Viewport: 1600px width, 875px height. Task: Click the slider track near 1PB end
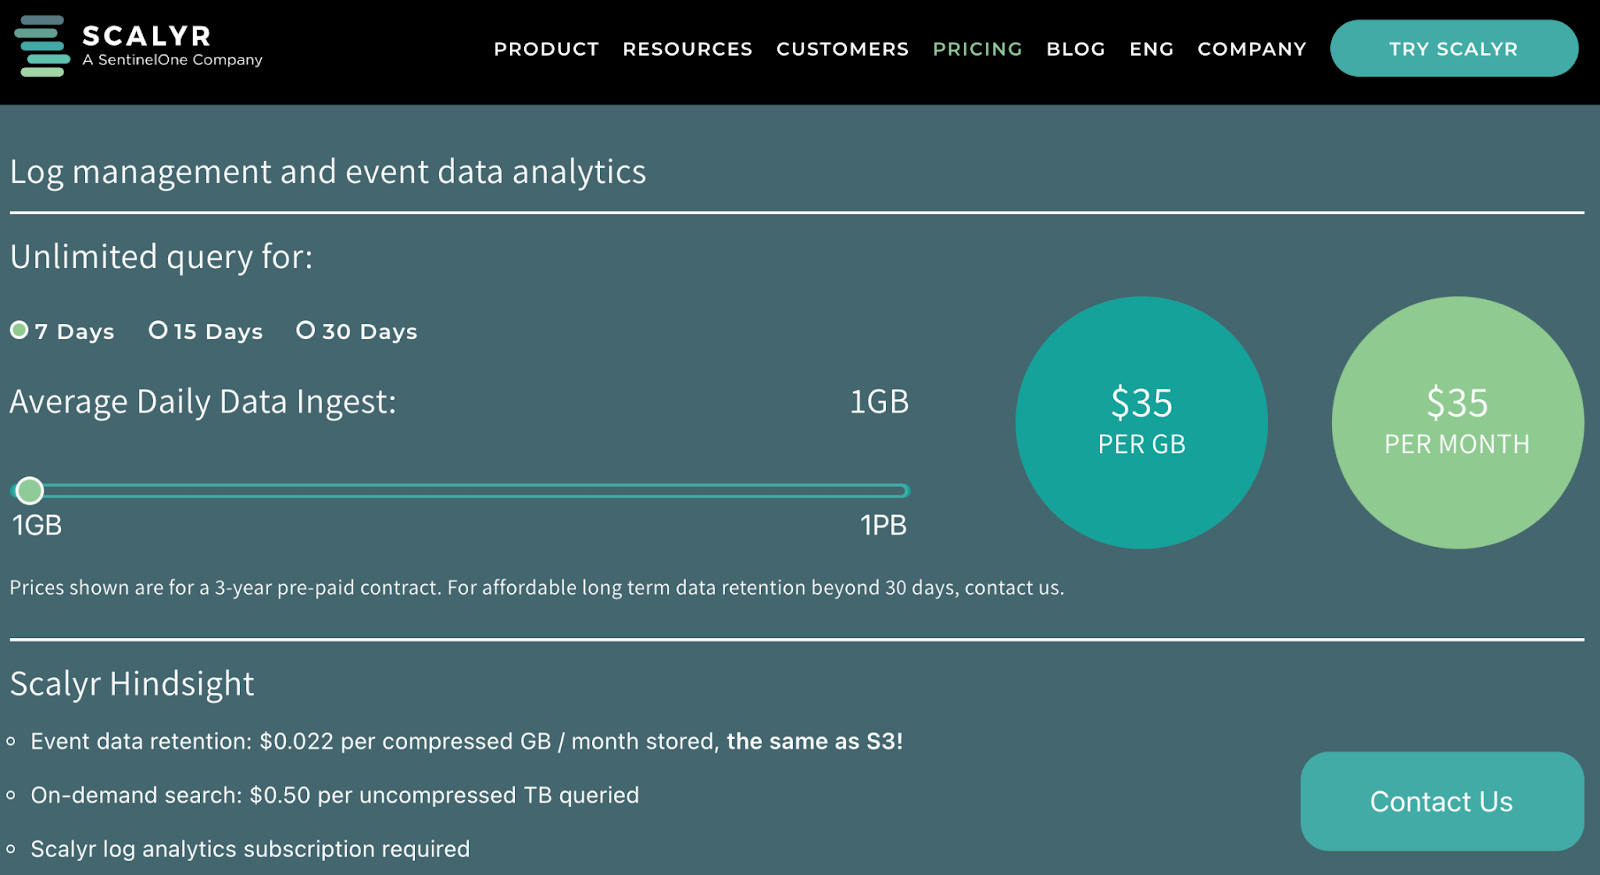(x=890, y=490)
